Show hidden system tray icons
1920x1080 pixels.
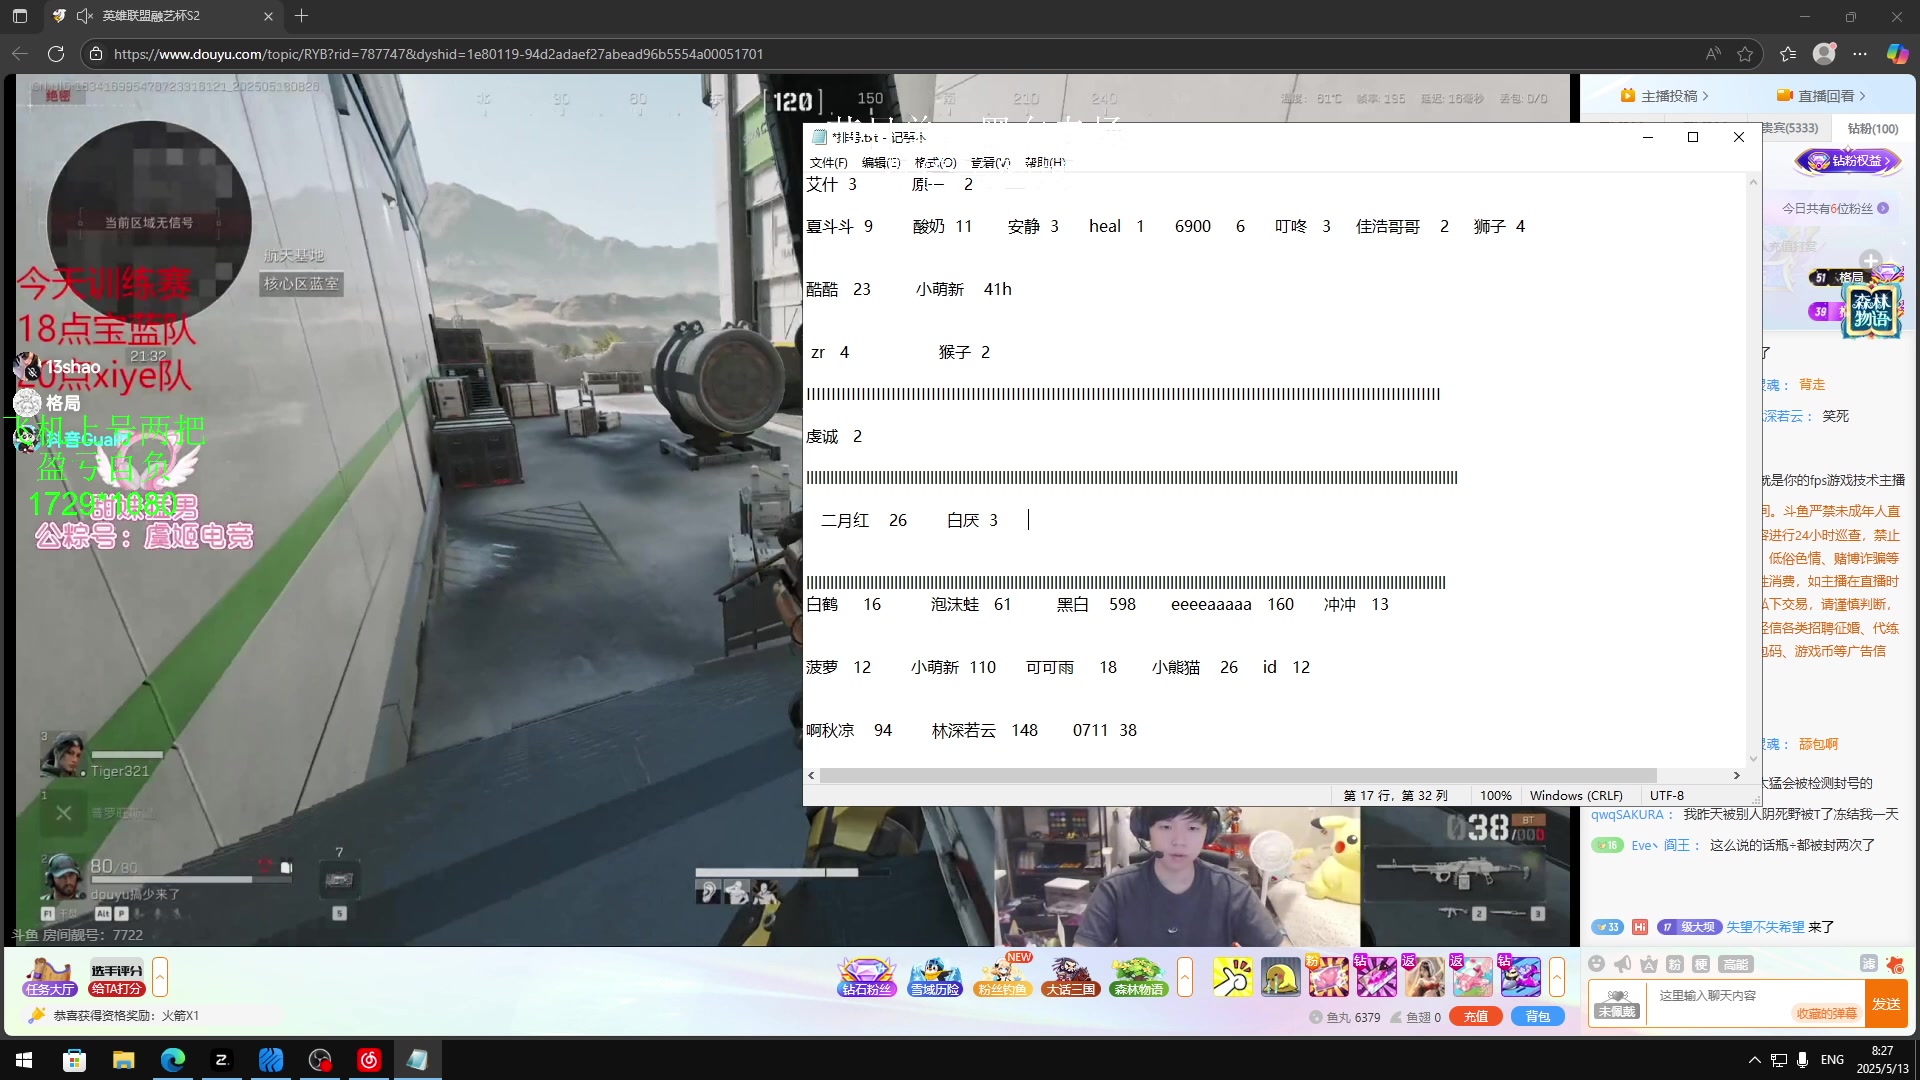click(1754, 1060)
